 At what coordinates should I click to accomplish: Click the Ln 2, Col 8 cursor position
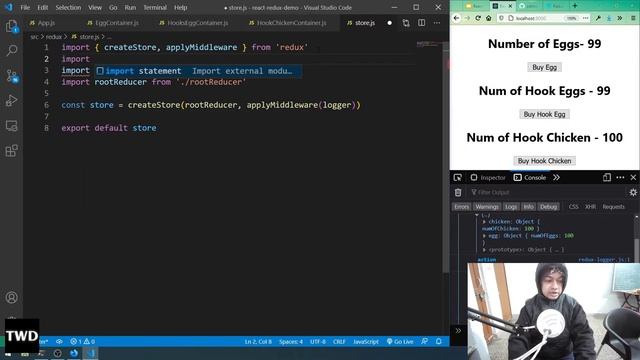[258, 341]
